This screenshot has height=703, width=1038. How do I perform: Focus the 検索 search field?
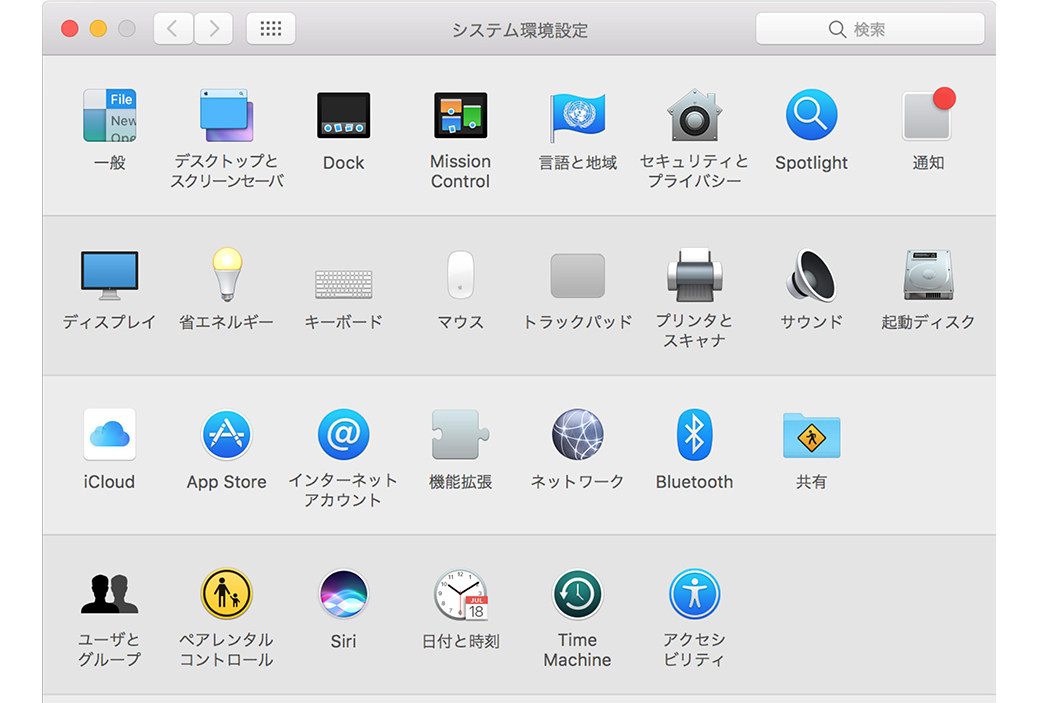pyautogui.click(x=870, y=29)
